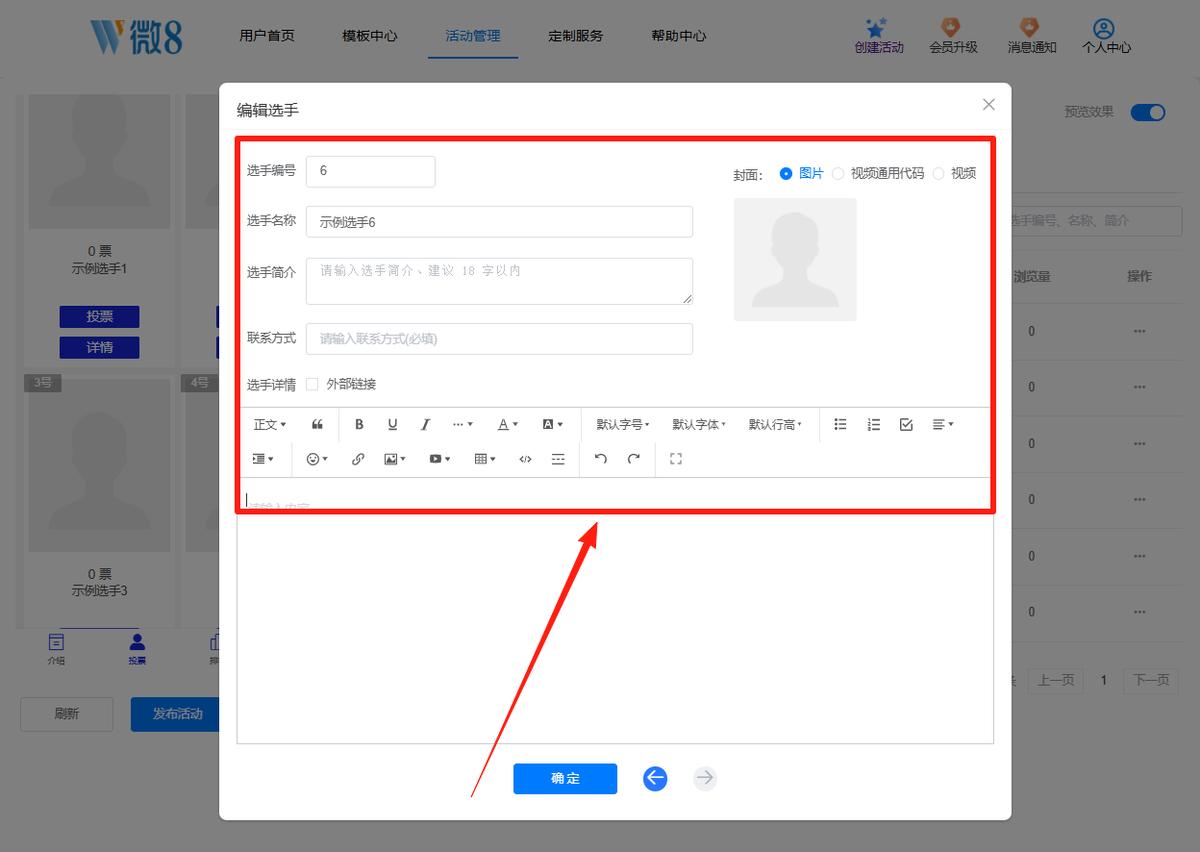Open 会员升级 in the top bar
This screenshot has height=852, width=1200.
[953, 36]
